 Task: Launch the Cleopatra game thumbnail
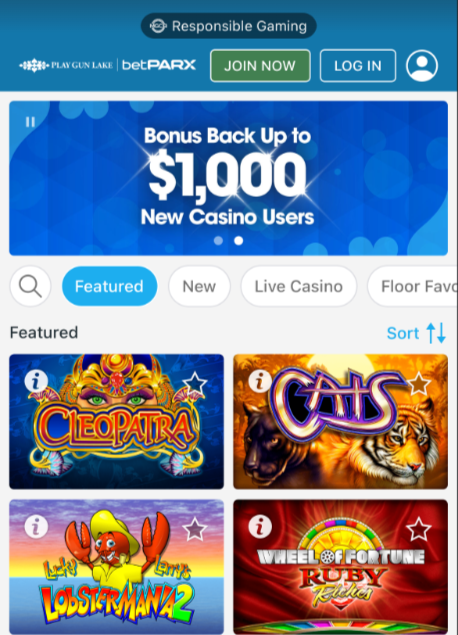click(x=117, y=422)
